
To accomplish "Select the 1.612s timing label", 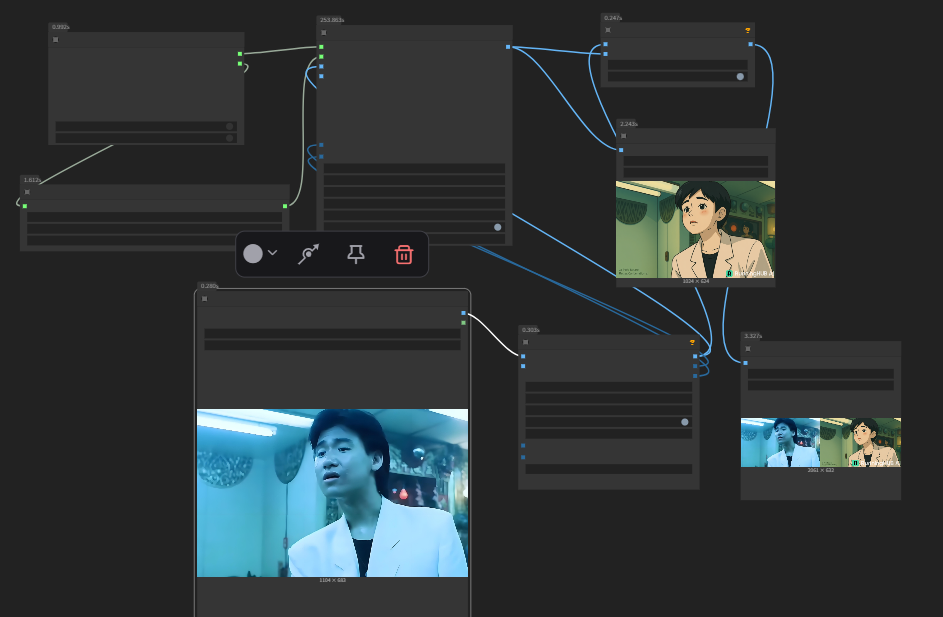I will (32, 180).
